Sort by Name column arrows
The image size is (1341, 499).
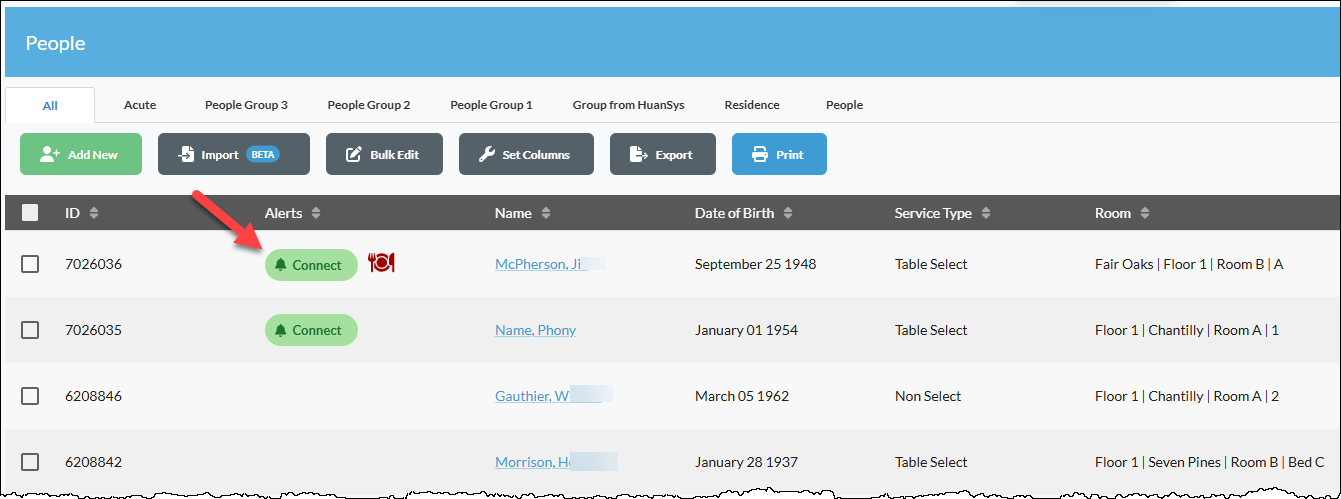[x=546, y=213]
